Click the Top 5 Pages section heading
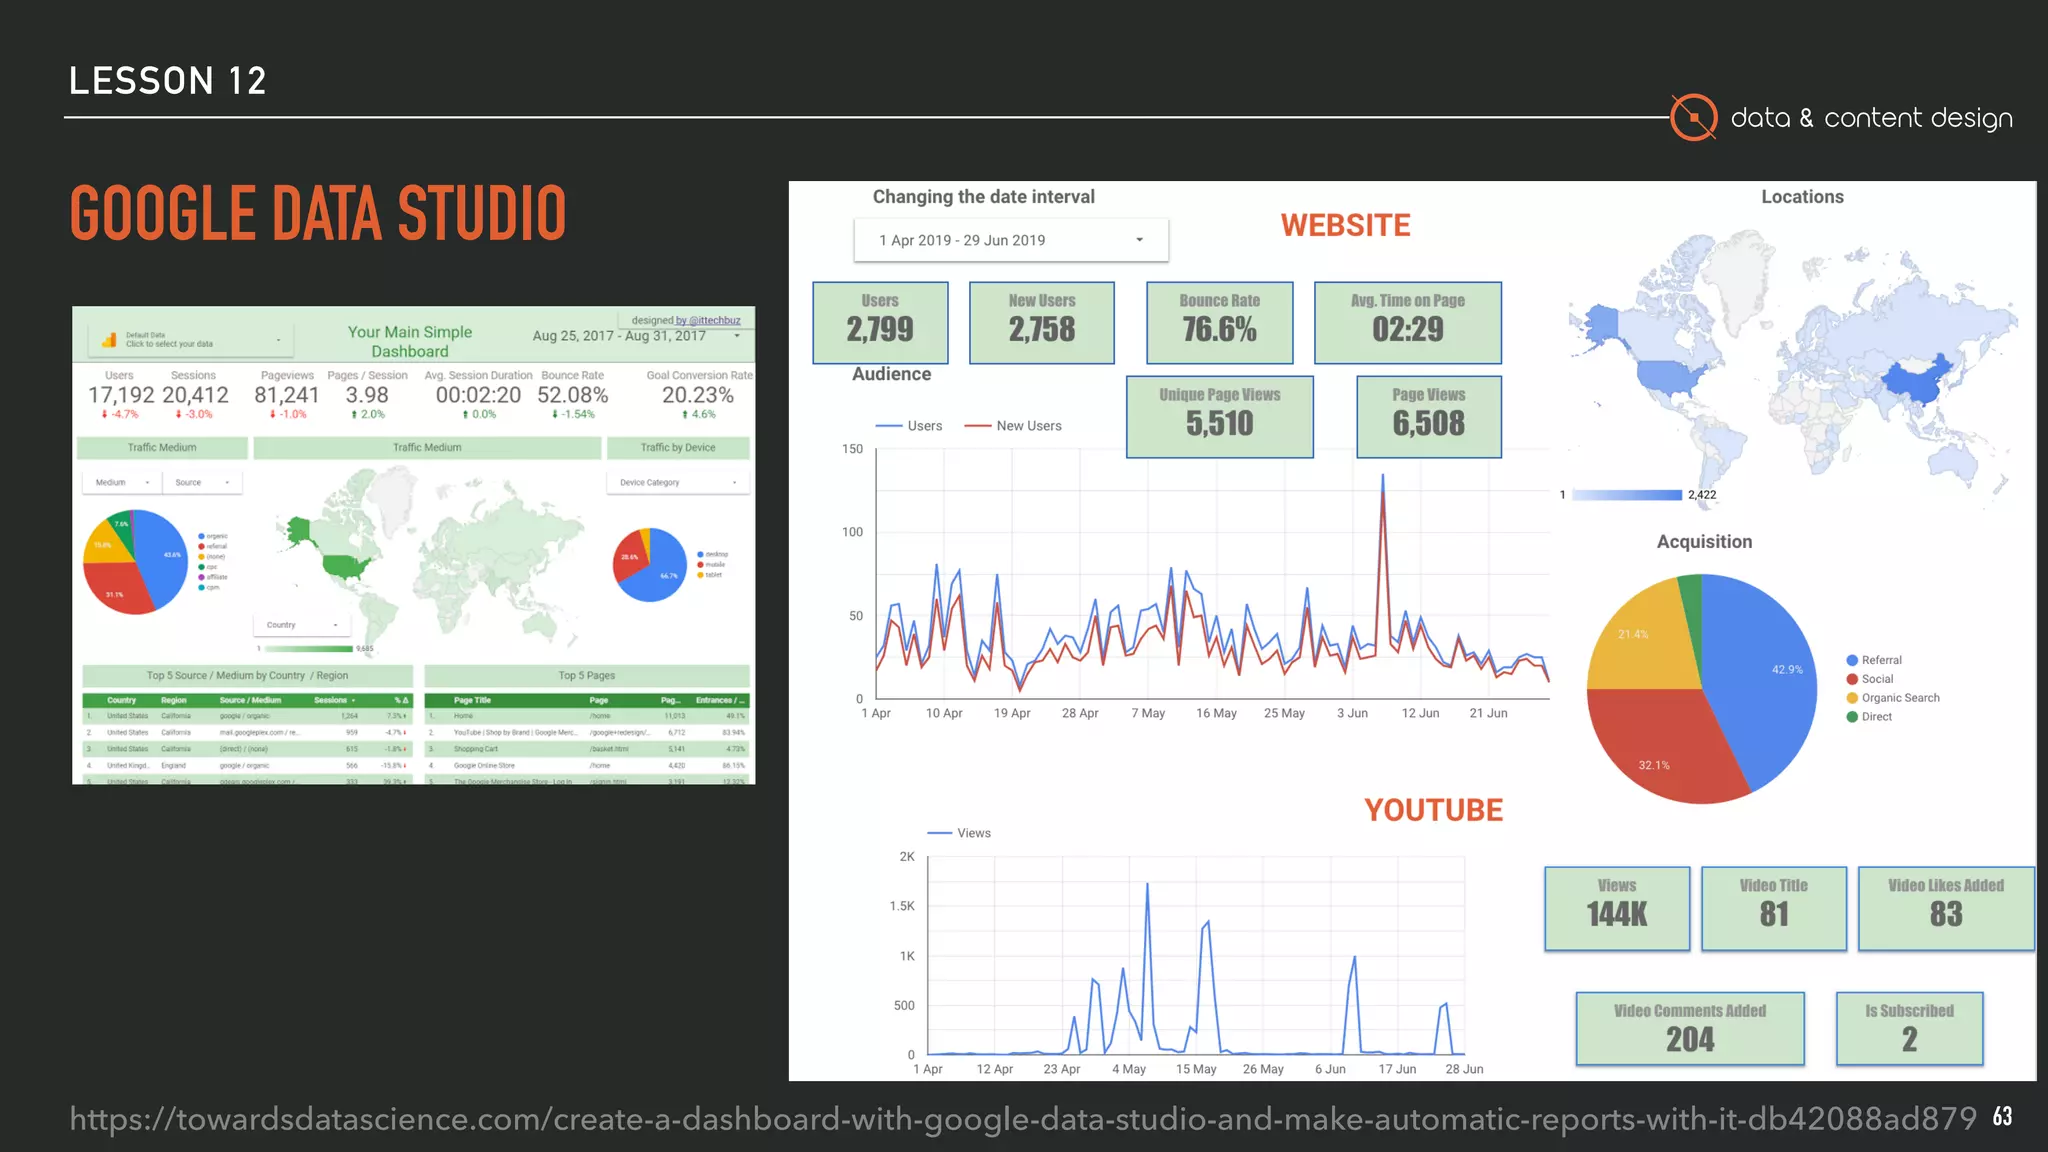 pyautogui.click(x=587, y=676)
